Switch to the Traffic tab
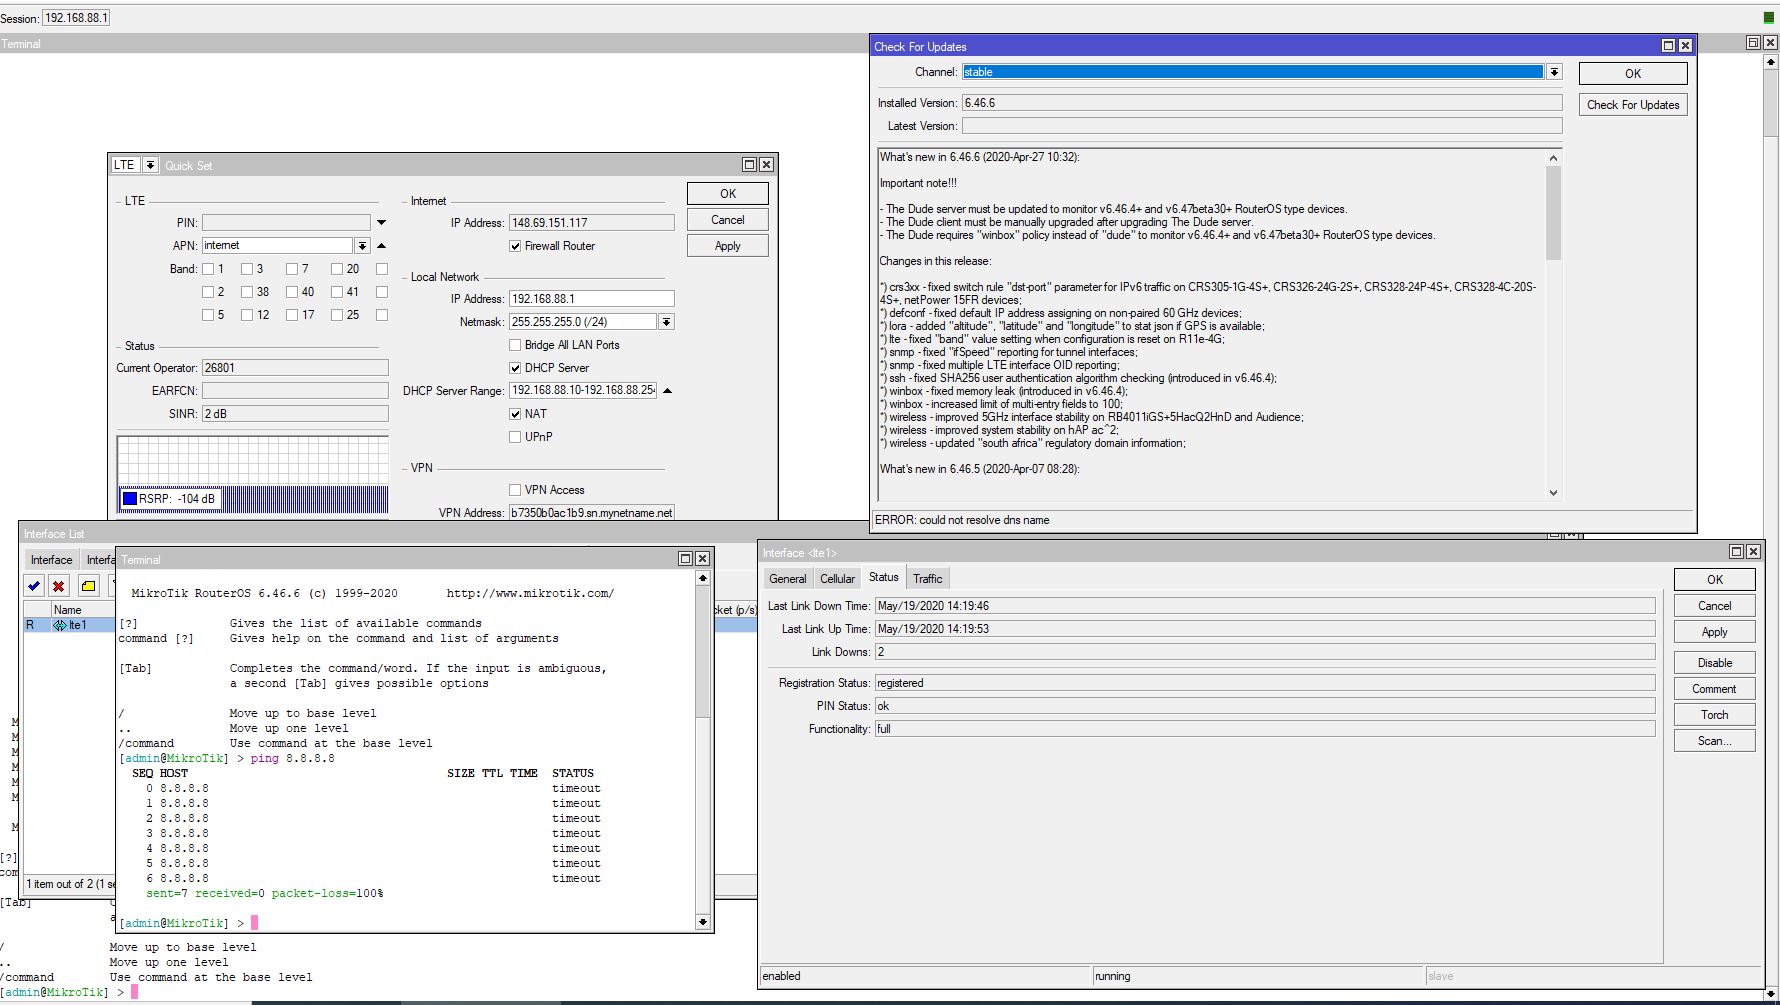 (x=928, y=578)
